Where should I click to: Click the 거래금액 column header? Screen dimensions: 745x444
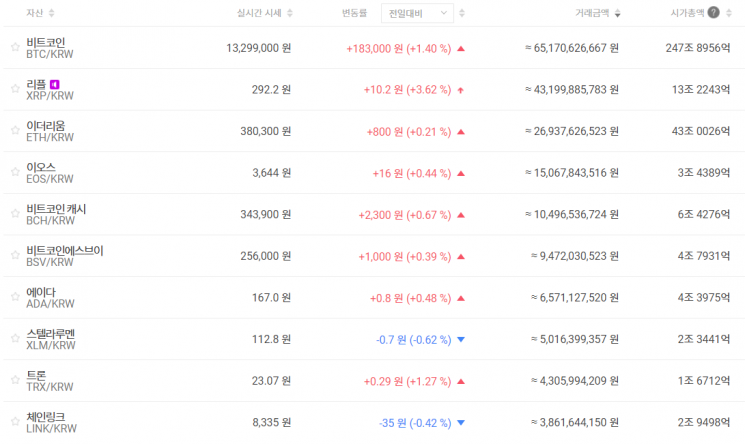click(592, 13)
